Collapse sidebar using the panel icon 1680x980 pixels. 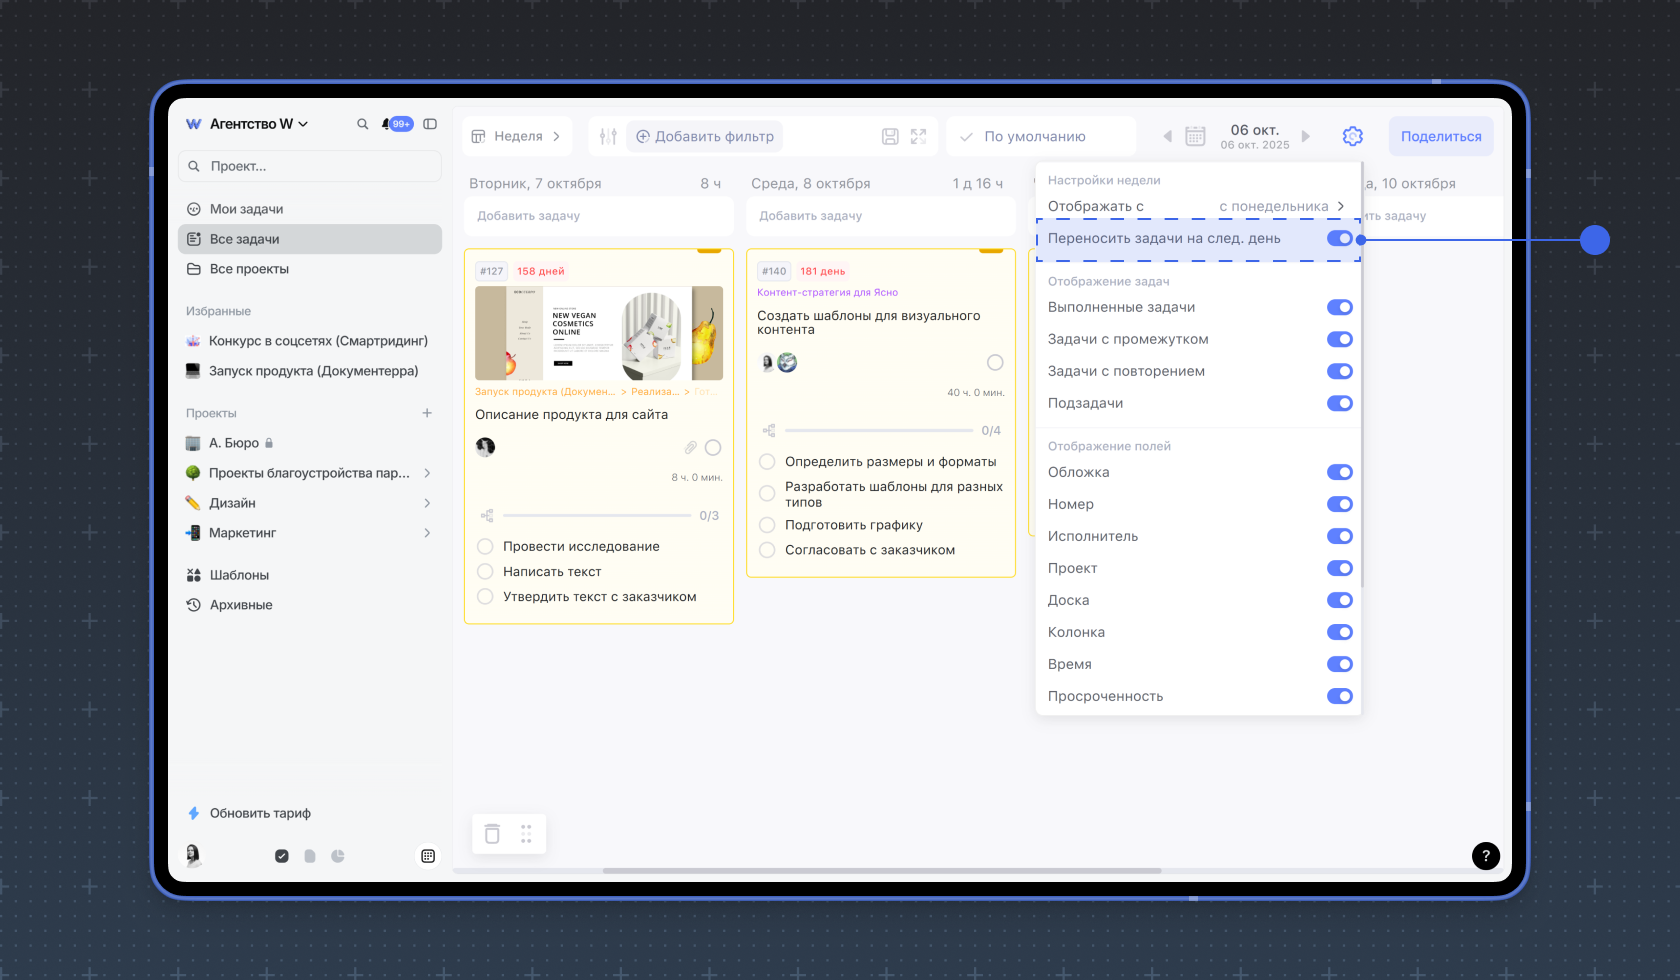point(430,124)
